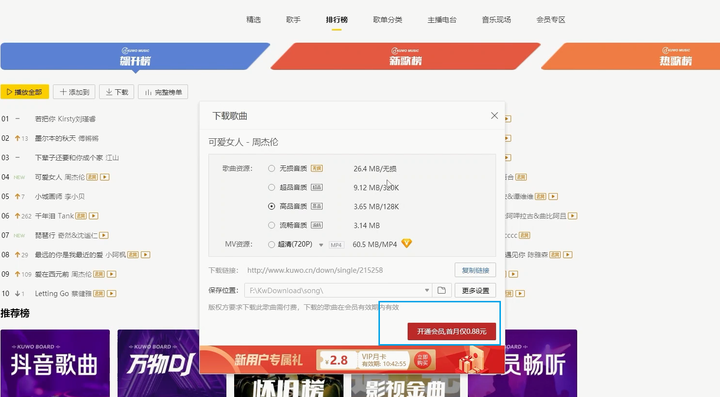This screenshot has width=720, height=397.
Task: Click song row 01 by Kirsty刘瑾睿
Action: point(65,119)
